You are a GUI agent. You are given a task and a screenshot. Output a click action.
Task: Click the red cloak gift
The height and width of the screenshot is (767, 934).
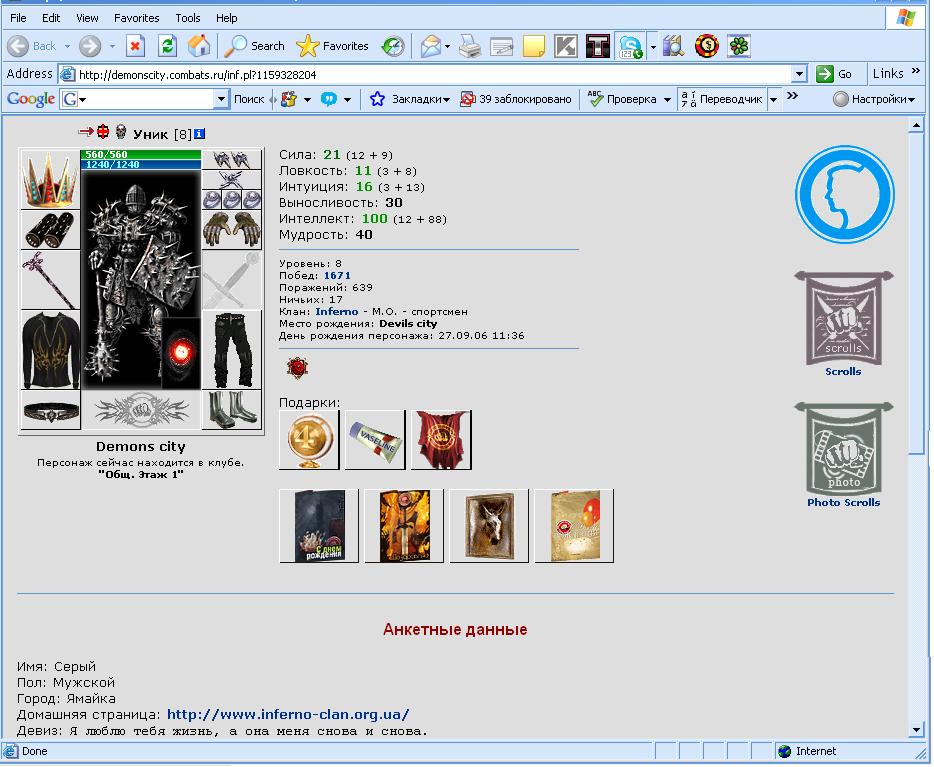(x=441, y=439)
